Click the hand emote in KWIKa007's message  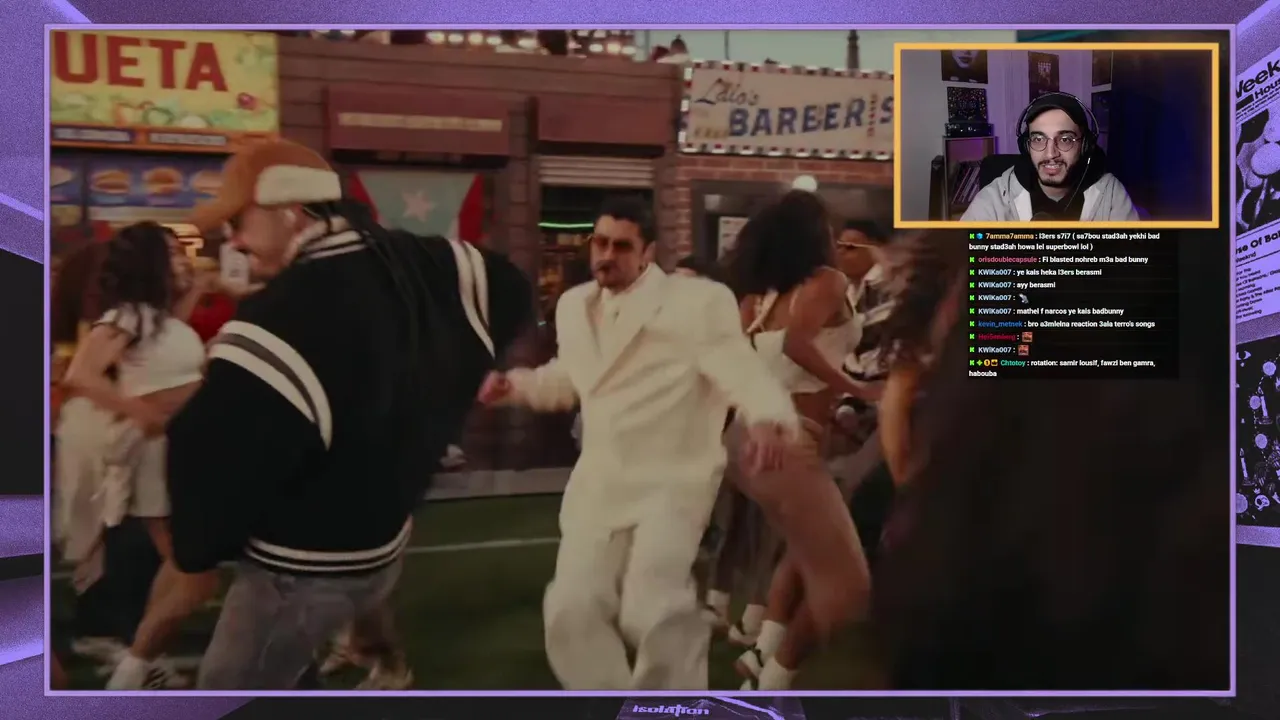click(x=1024, y=298)
